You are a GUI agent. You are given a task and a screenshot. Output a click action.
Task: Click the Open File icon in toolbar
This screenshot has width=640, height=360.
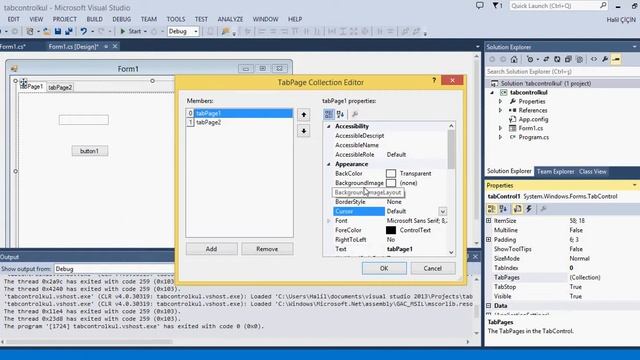[47, 31]
